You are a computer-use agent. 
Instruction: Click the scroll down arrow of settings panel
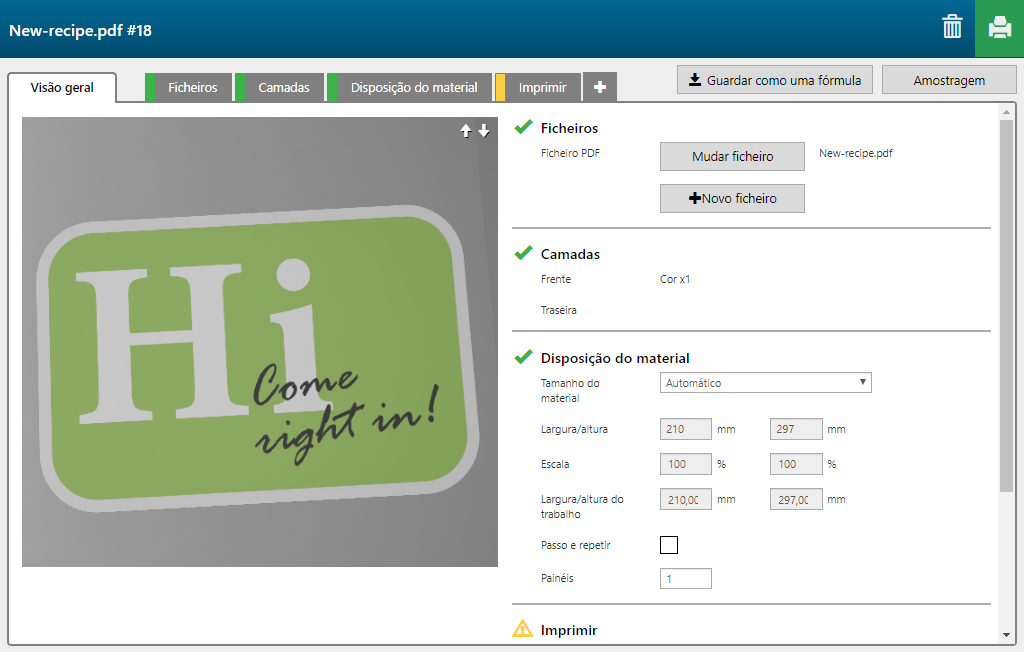1005,634
